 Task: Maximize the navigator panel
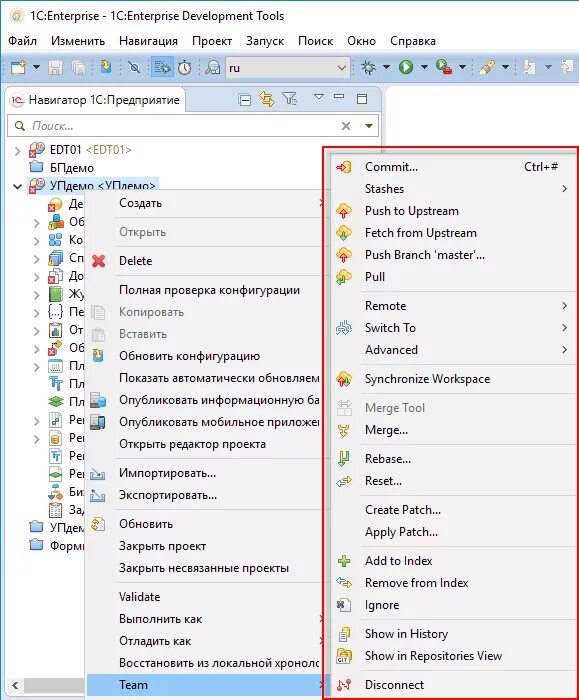point(362,99)
